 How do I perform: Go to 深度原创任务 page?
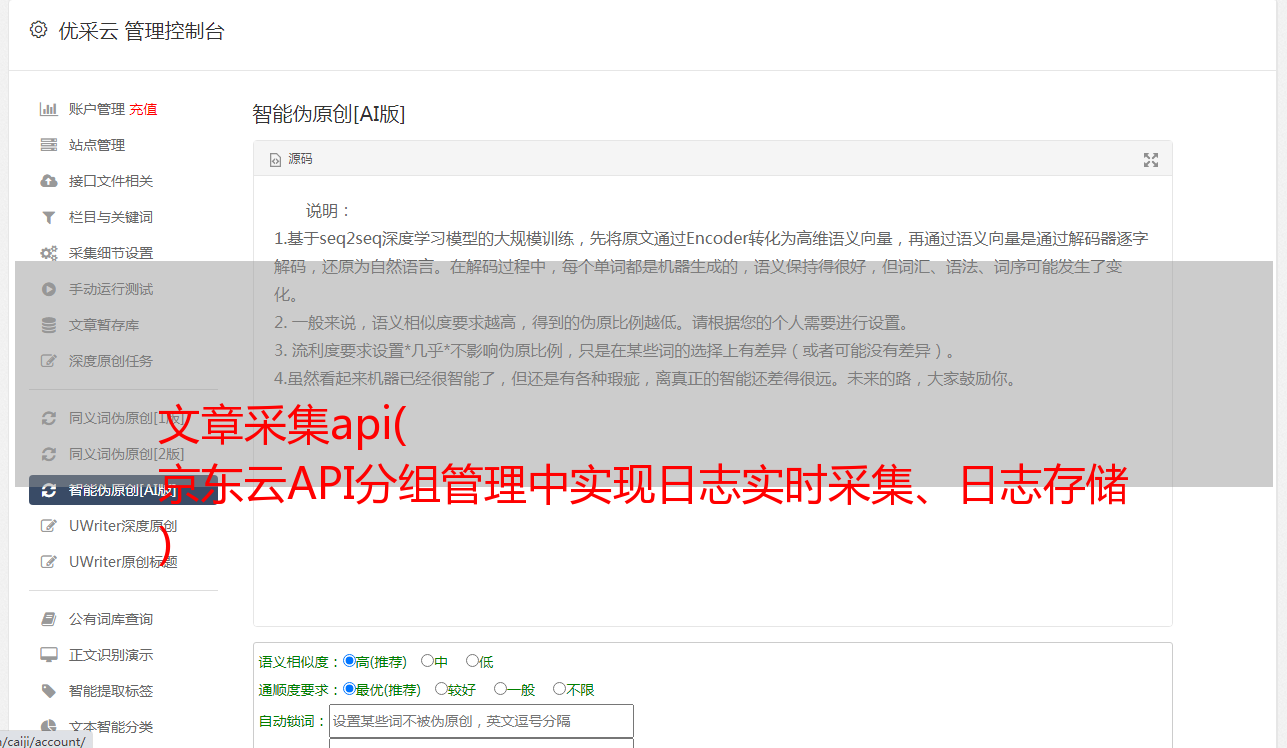(111, 361)
